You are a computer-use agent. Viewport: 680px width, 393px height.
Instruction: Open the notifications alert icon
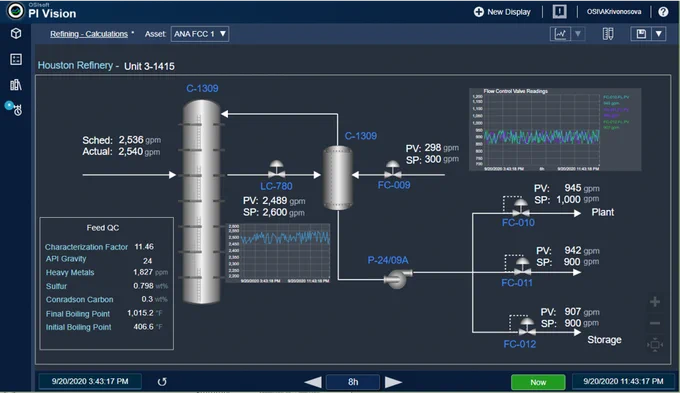(x=559, y=12)
